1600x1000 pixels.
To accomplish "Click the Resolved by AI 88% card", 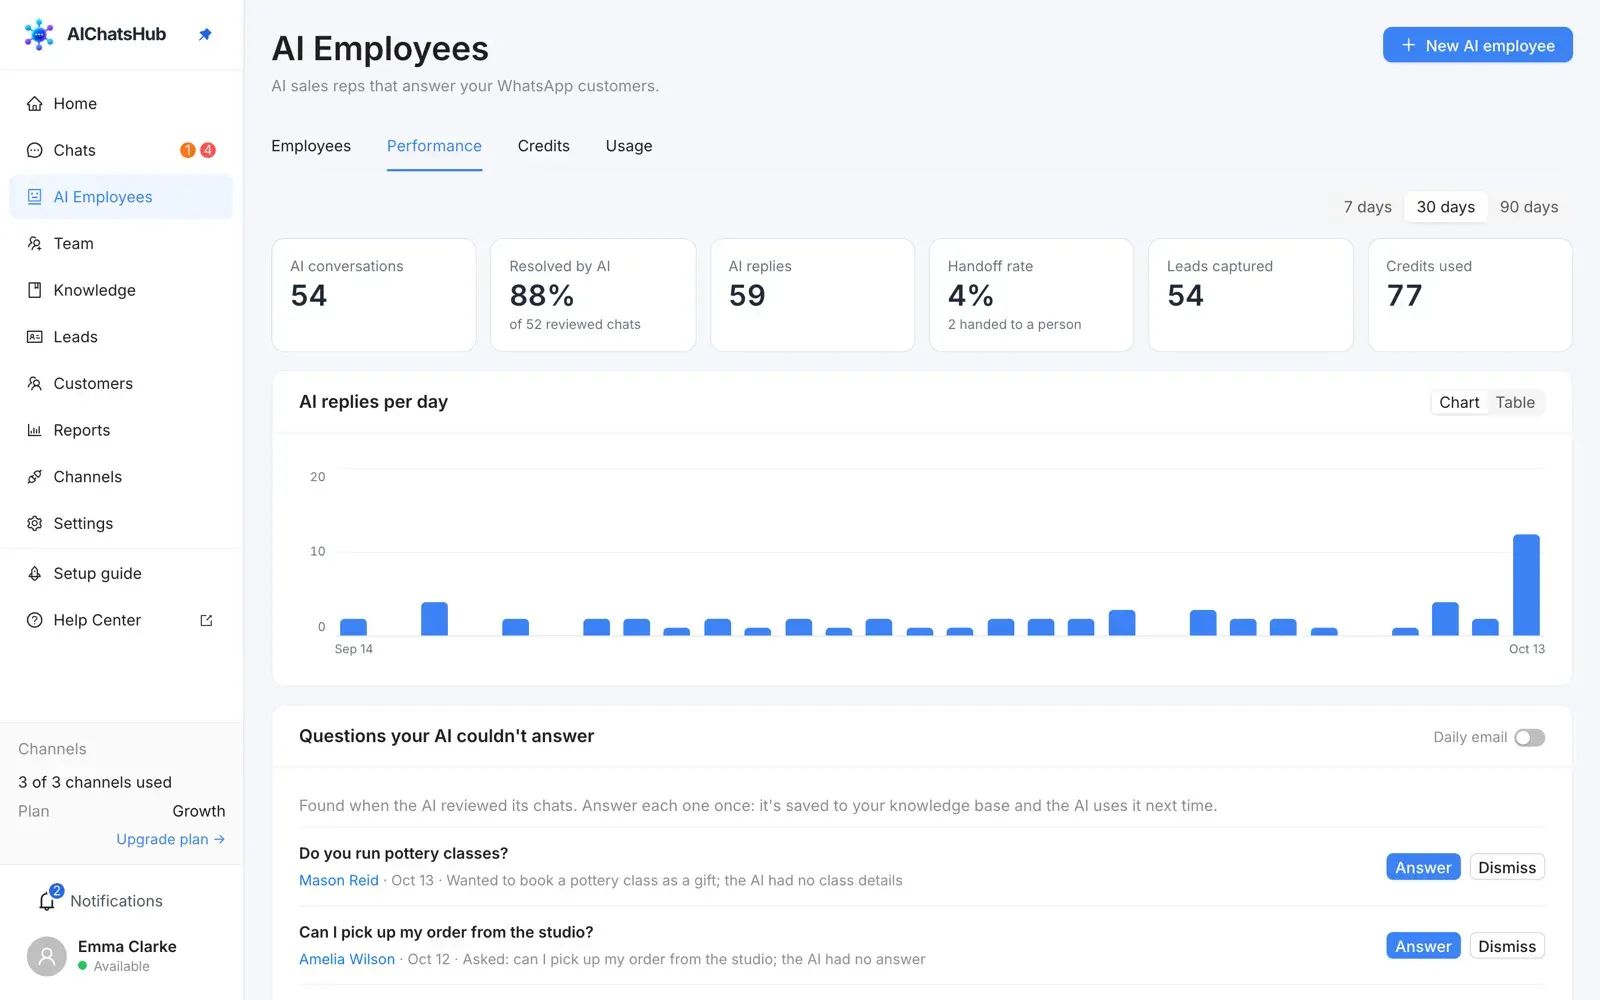I will [x=593, y=295].
